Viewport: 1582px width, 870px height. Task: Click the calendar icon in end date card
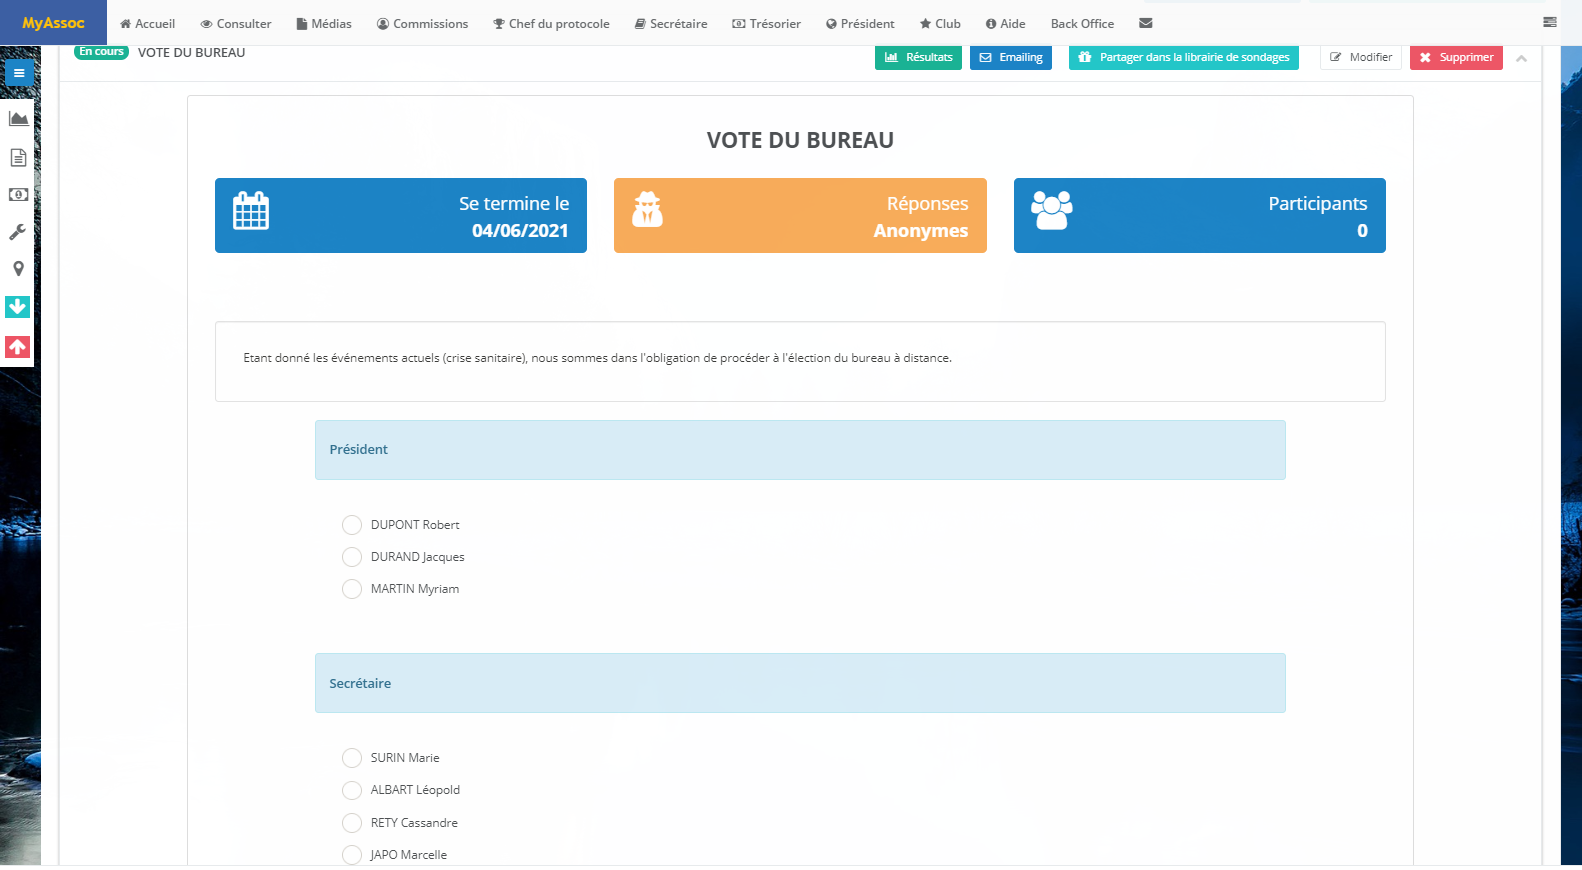tap(251, 211)
